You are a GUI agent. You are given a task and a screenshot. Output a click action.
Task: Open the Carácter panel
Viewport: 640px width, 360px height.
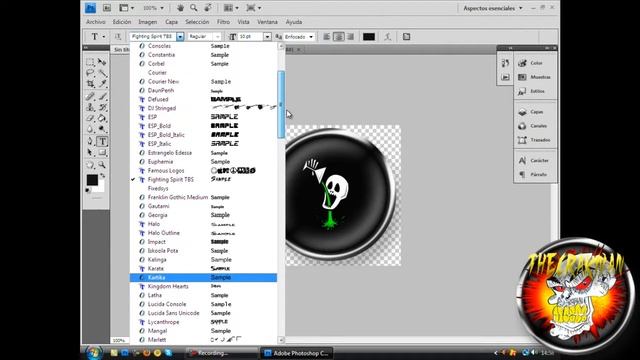click(x=535, y=161)
